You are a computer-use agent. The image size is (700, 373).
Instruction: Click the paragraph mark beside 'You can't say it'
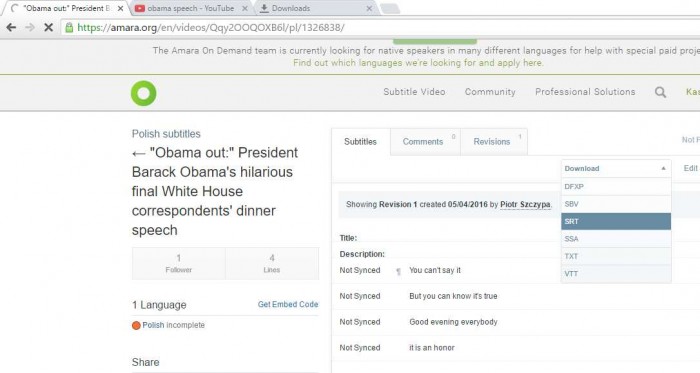pyautogui.click(x=398, y=271)
